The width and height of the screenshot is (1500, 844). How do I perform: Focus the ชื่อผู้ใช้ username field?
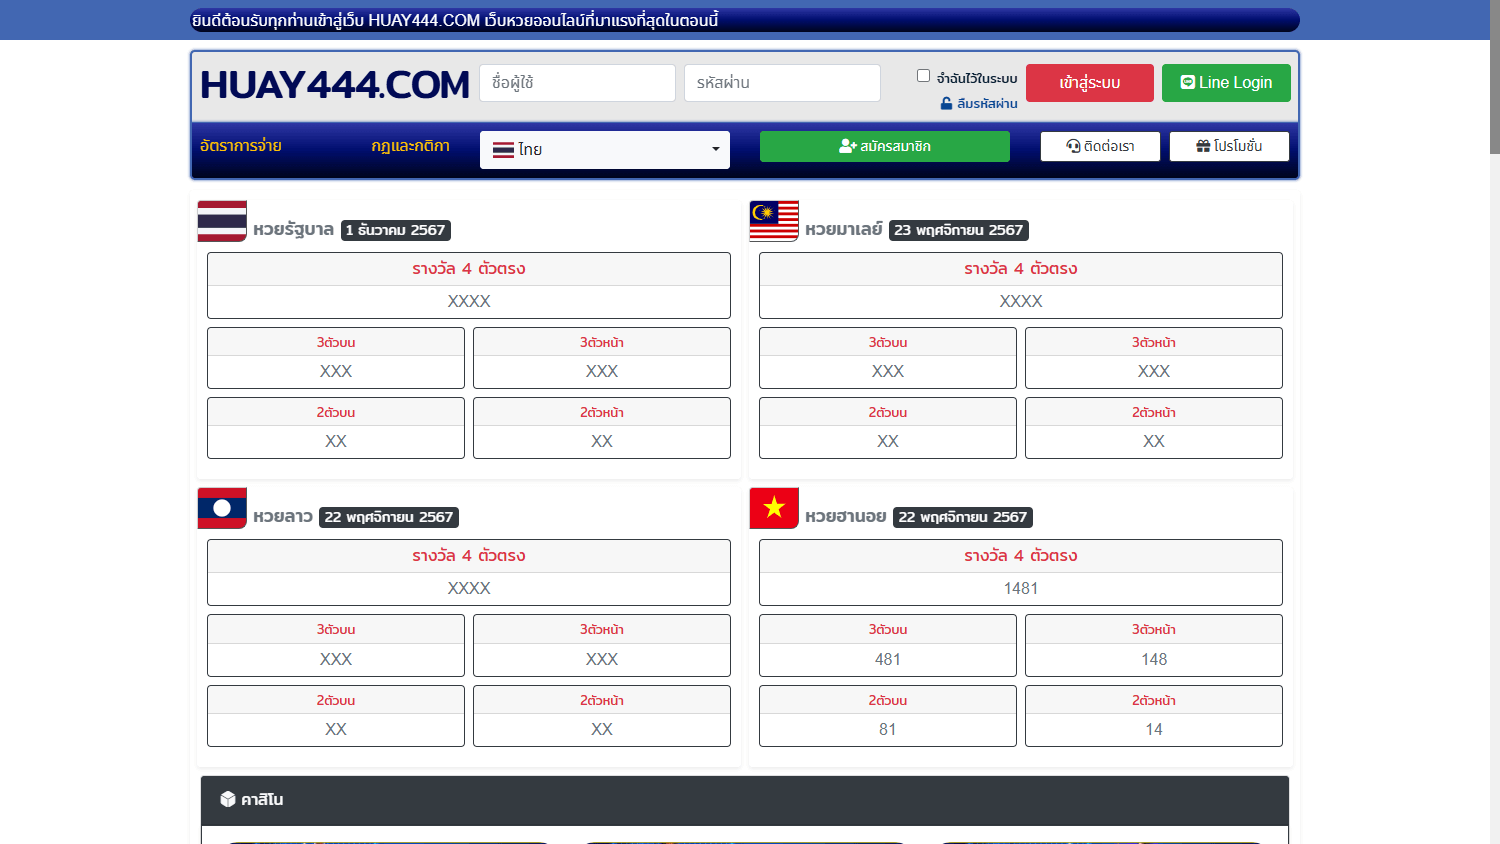578,83
